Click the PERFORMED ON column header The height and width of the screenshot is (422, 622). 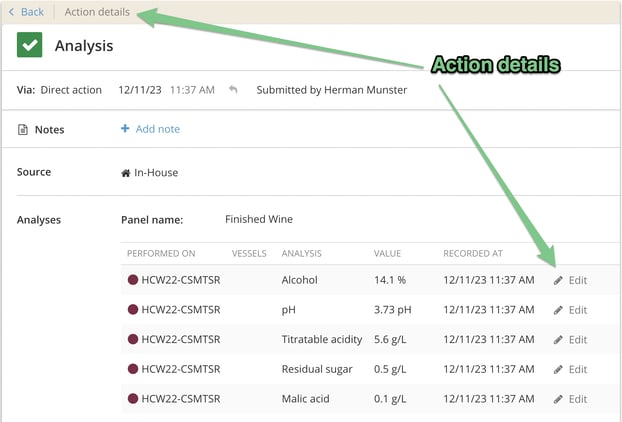click(x=161, y=253)
